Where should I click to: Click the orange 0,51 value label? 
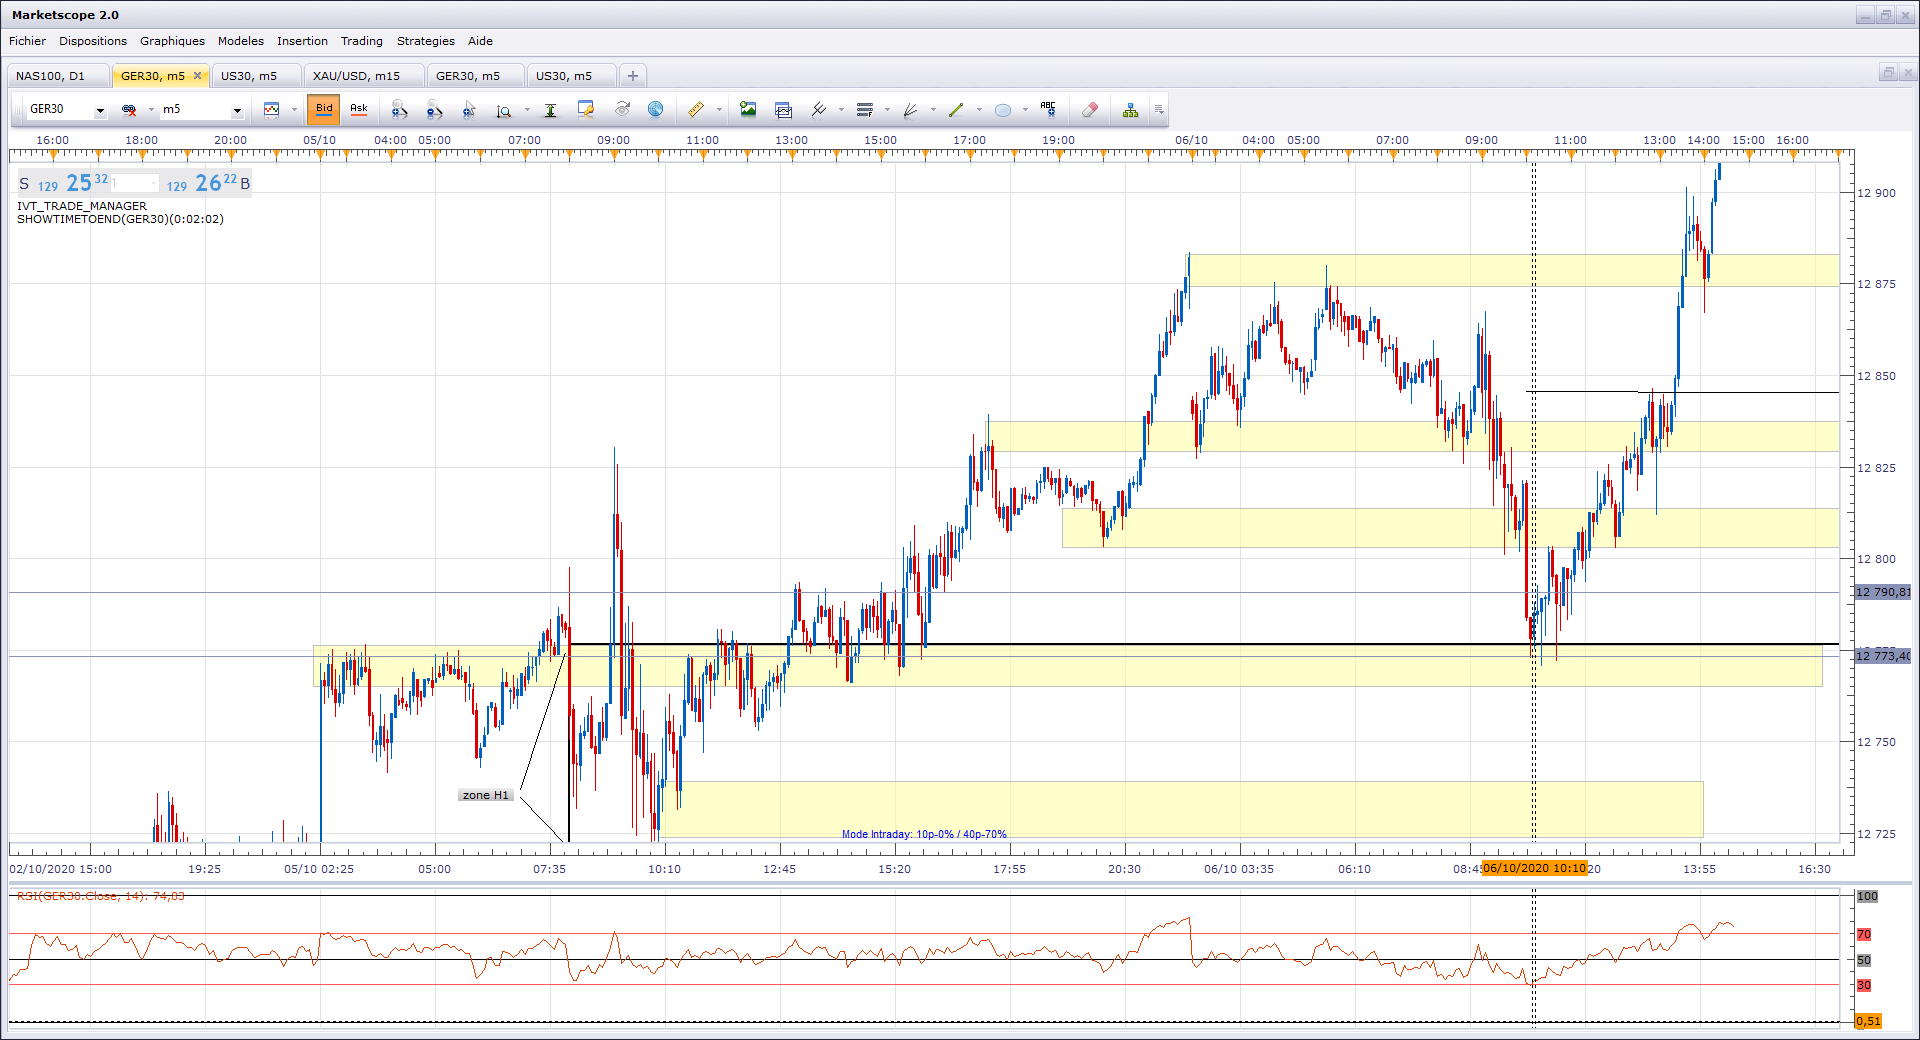[1868, 1021]
